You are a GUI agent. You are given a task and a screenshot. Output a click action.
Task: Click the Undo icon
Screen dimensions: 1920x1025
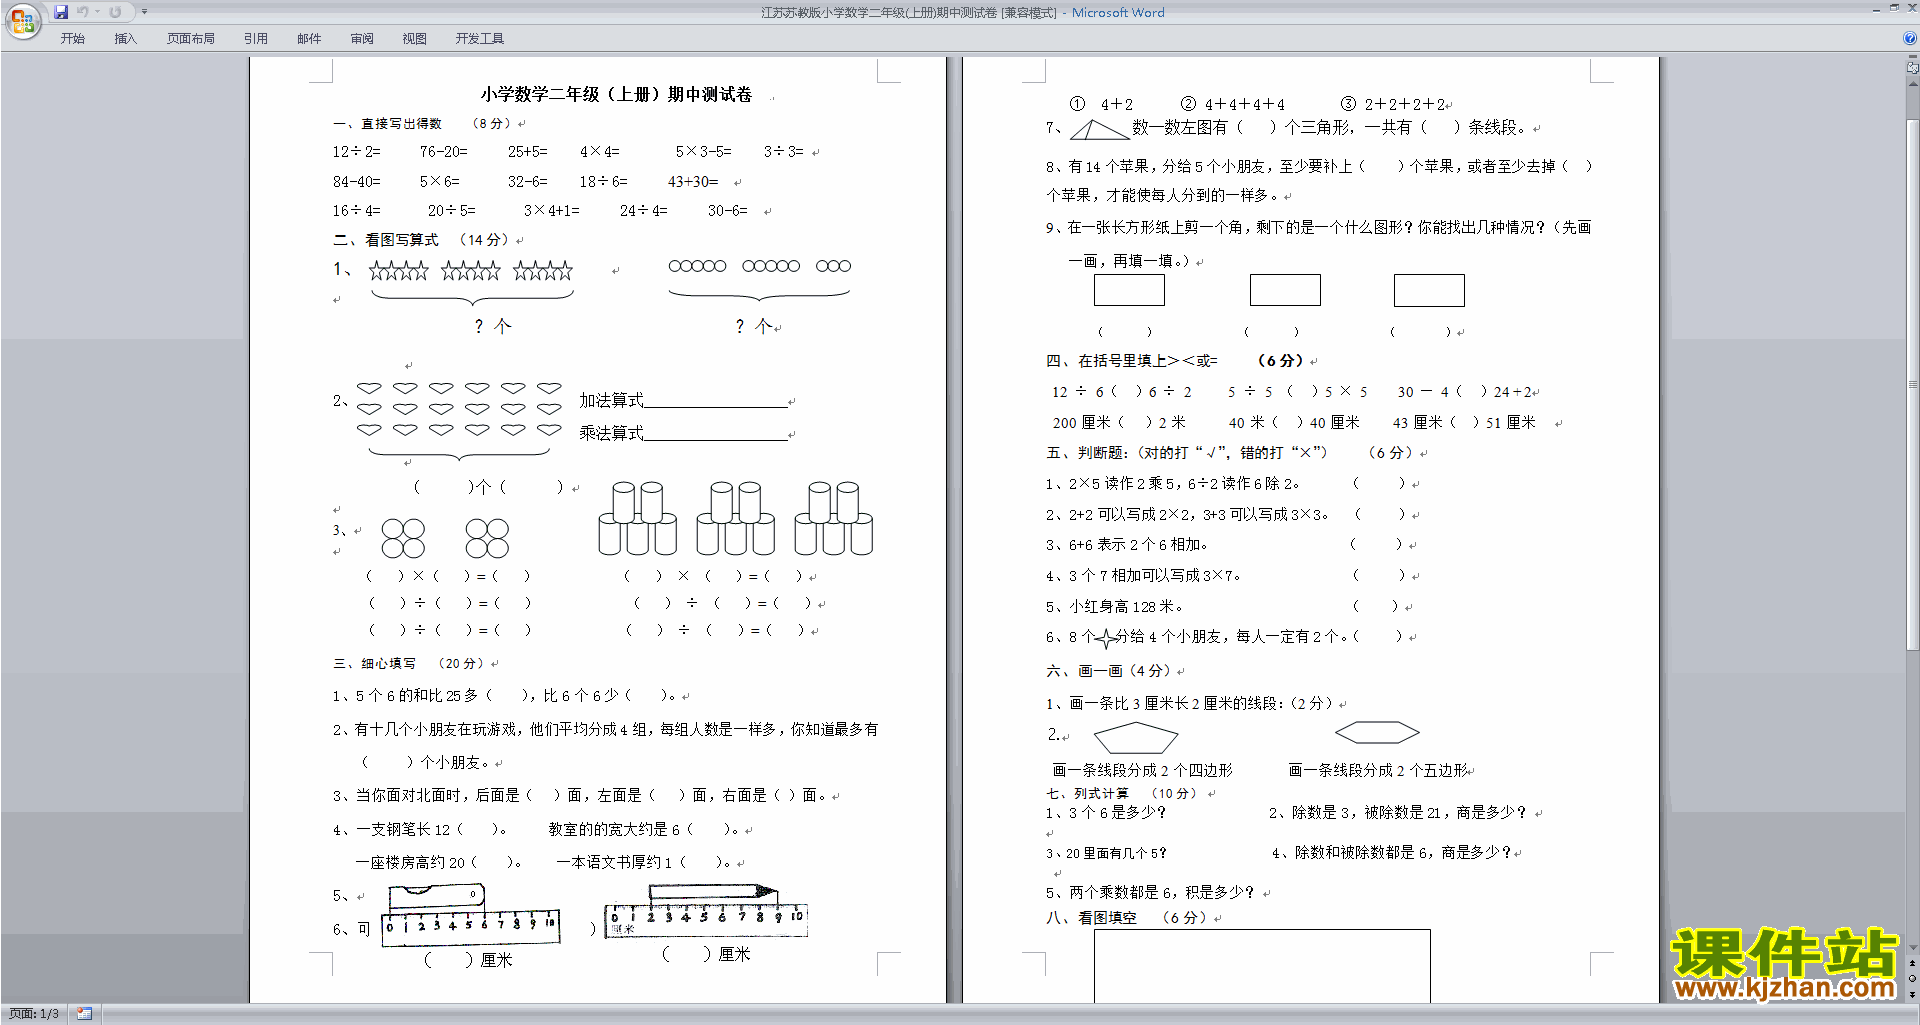[x=83, y=12]
